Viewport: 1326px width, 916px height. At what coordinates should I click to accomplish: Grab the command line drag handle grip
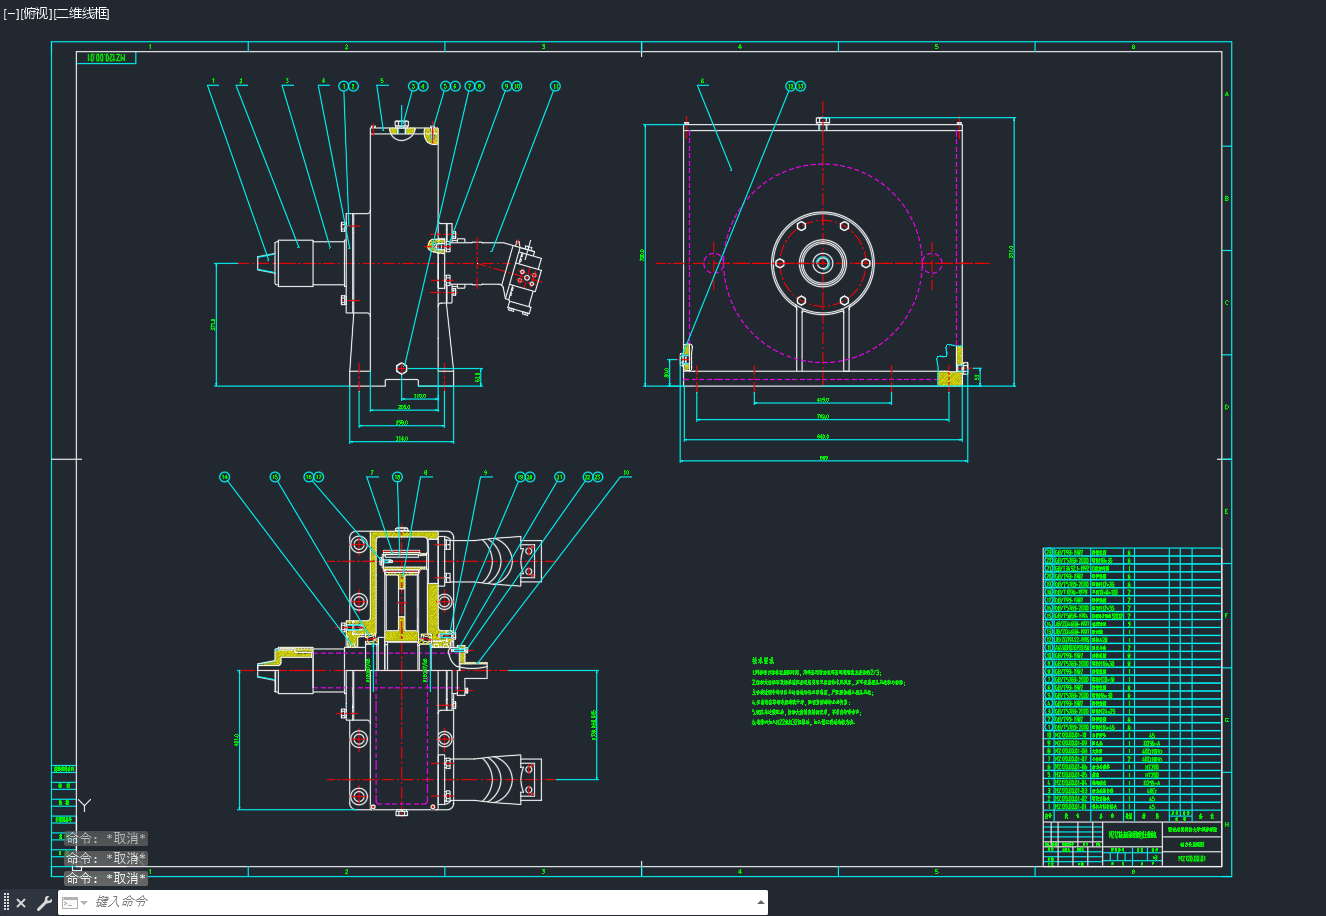[x=6, y=903]
